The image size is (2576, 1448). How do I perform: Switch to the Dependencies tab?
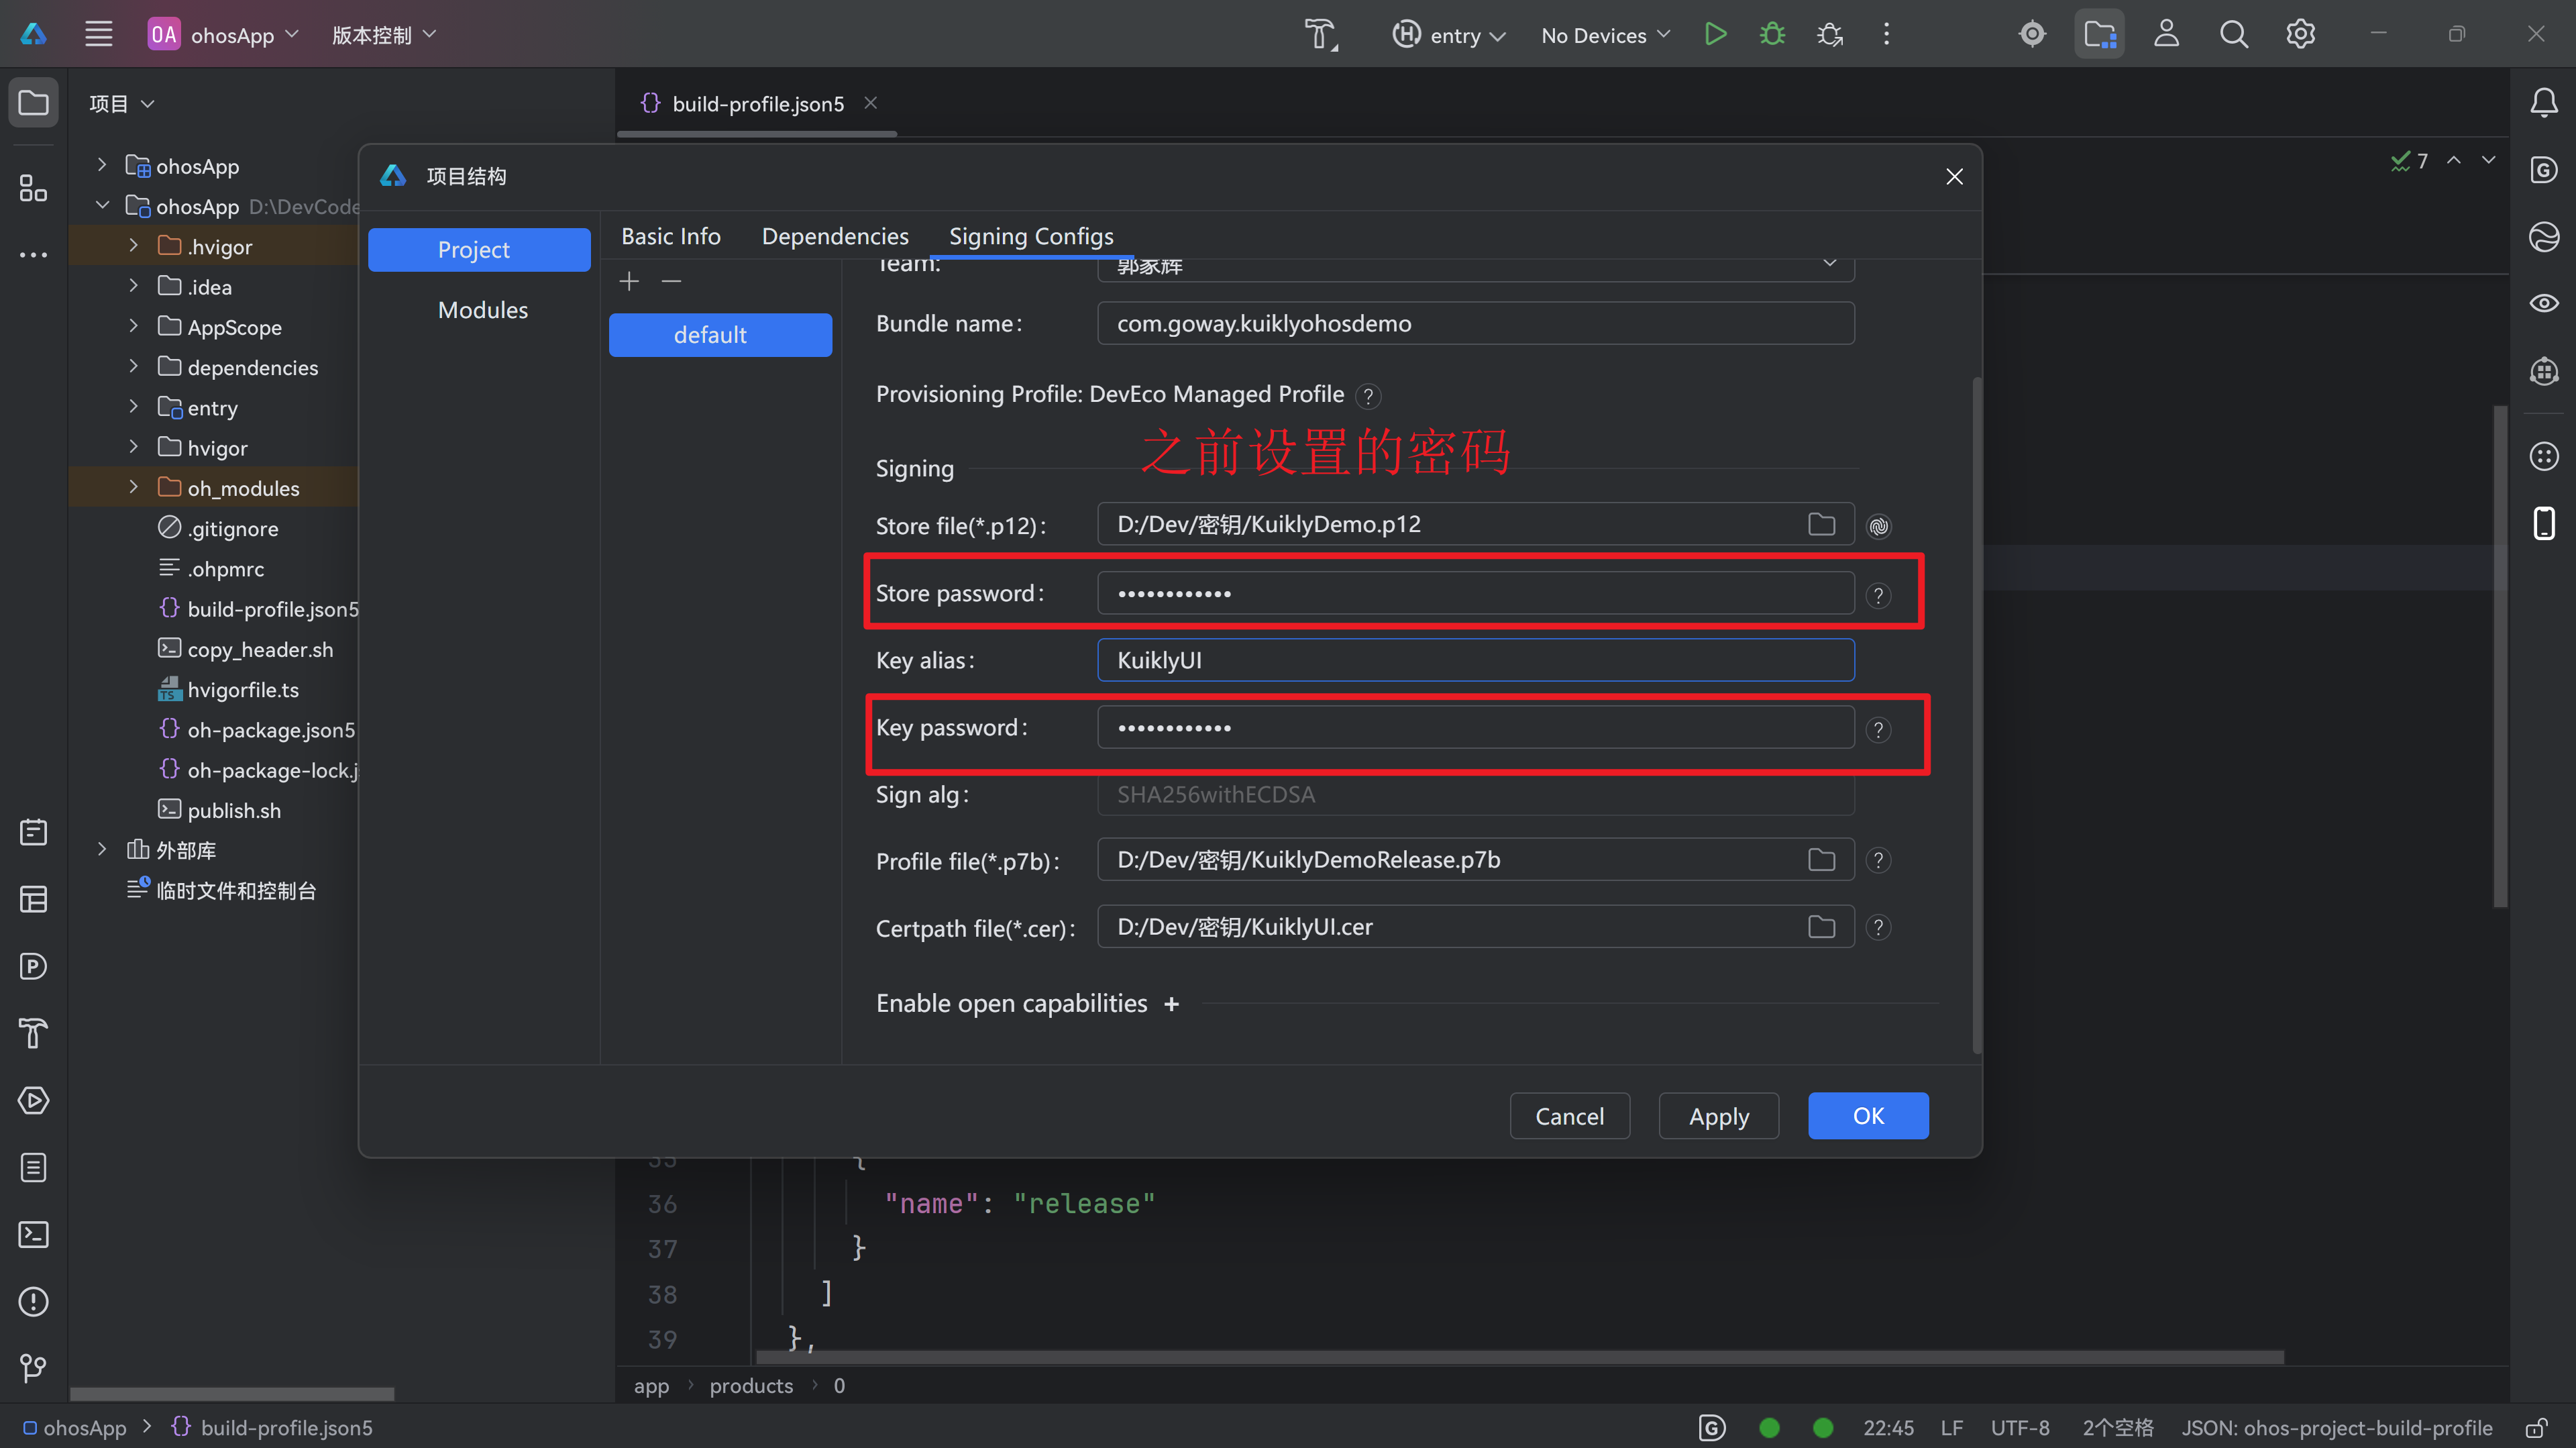(x=835, y=236)
